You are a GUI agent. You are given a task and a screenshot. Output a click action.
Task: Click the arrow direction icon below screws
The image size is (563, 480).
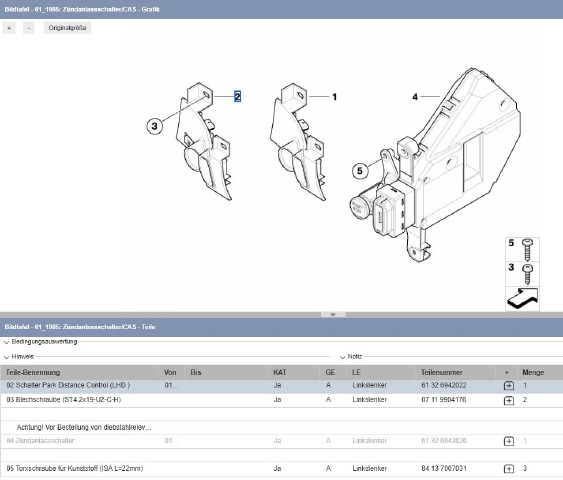pos(522,298)
